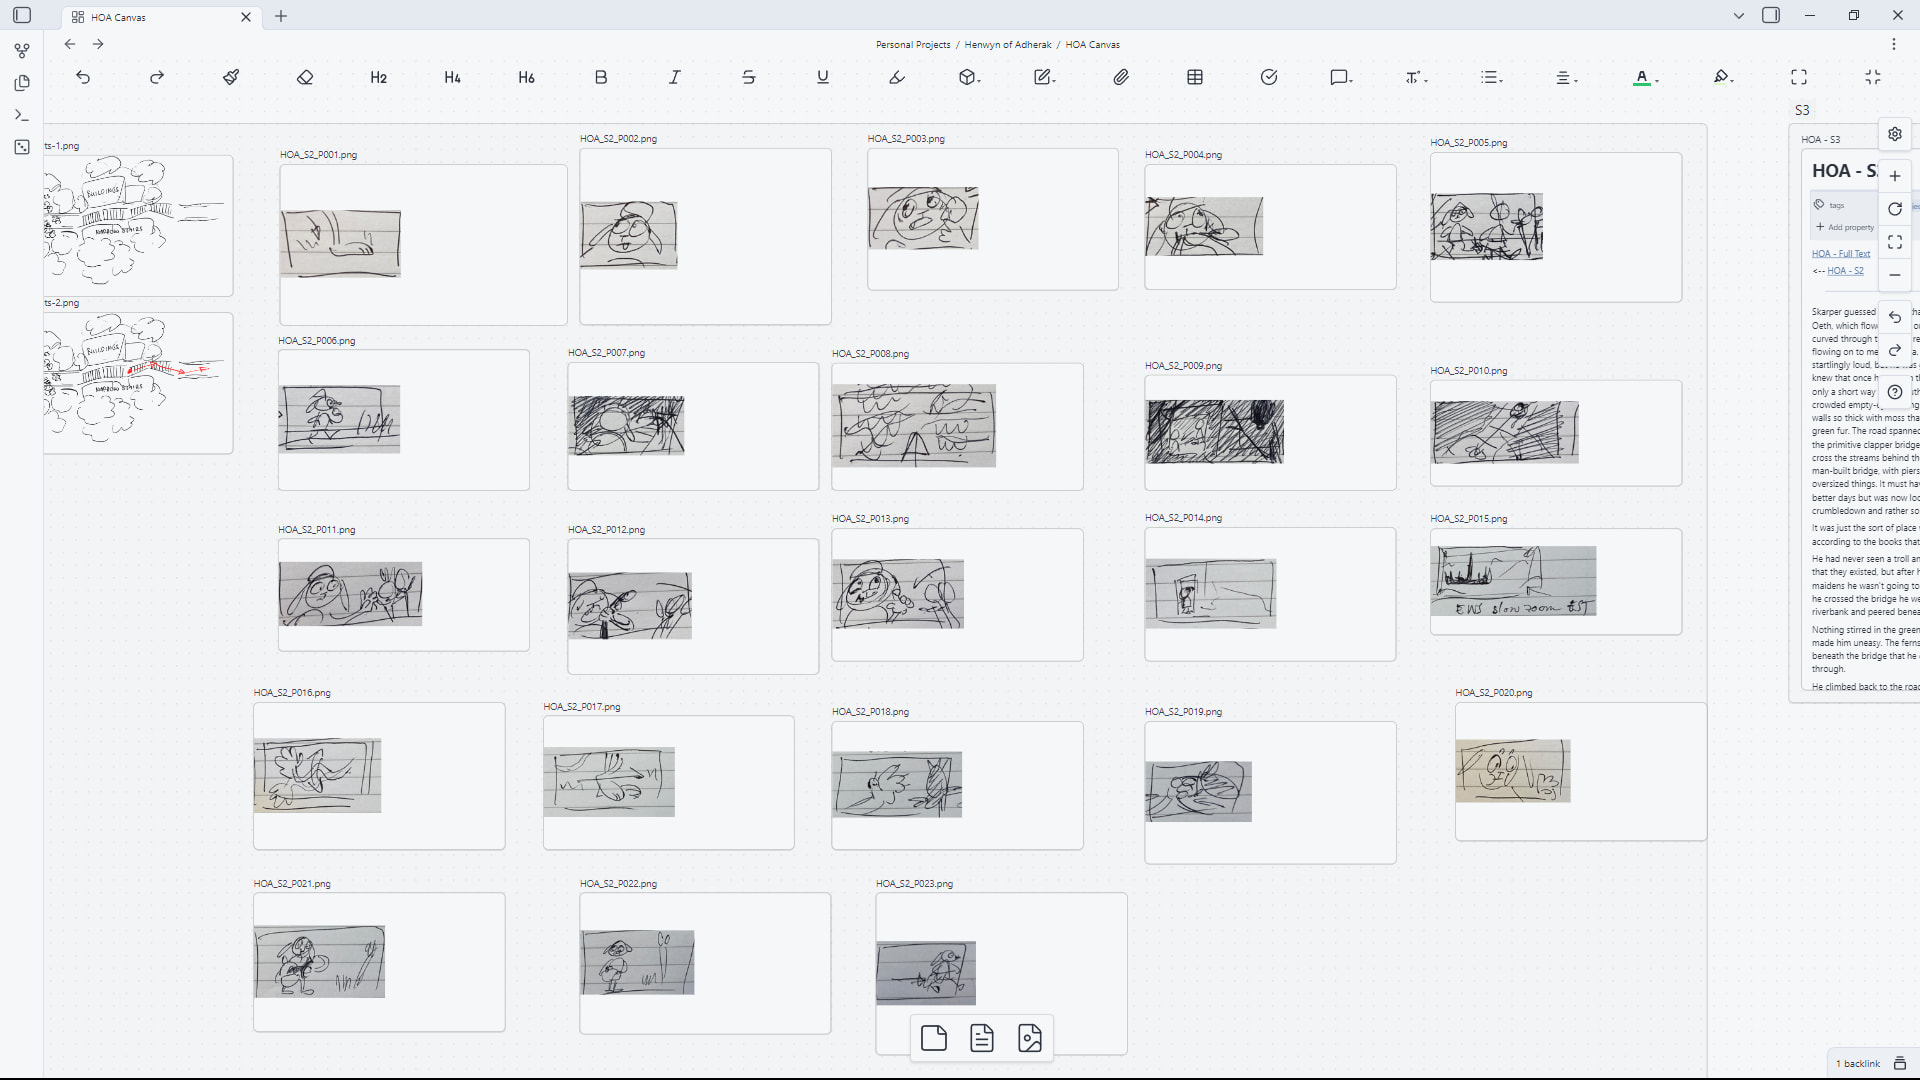Click the 1 backlink button

[1857, 1063]
